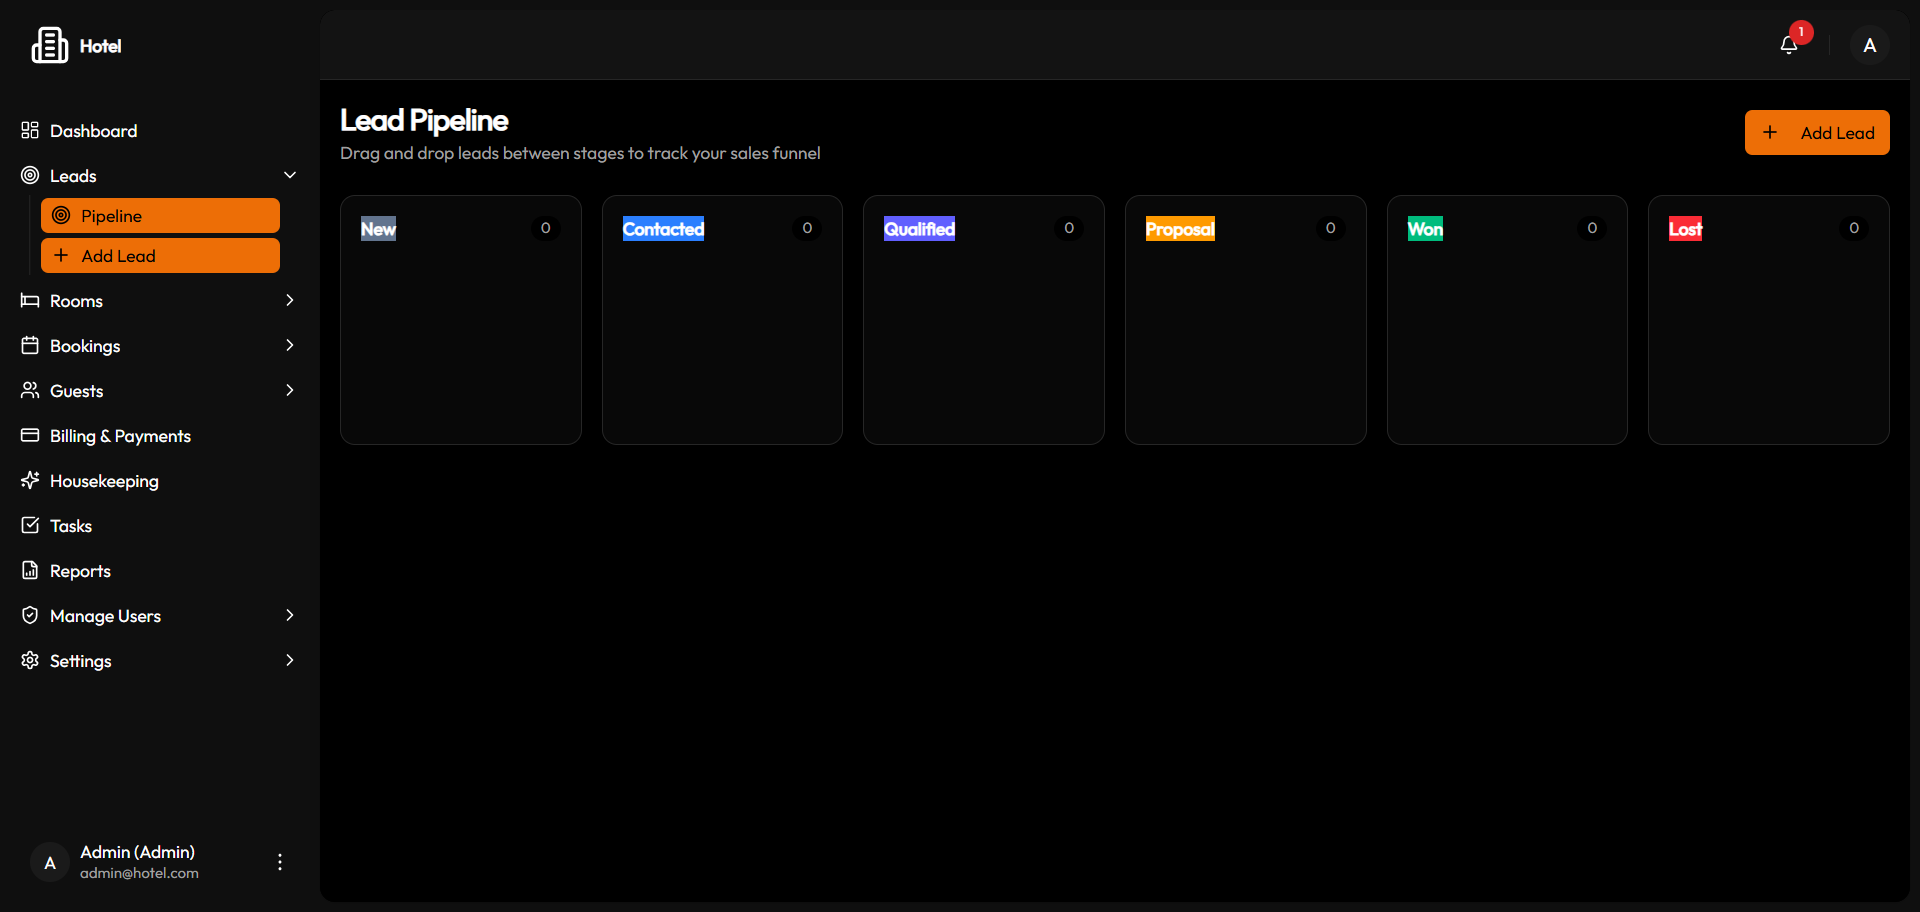Screen dimensions: 1920x912
Task: Open the three-dot menu beside Admin
Action: coord(280,862)
